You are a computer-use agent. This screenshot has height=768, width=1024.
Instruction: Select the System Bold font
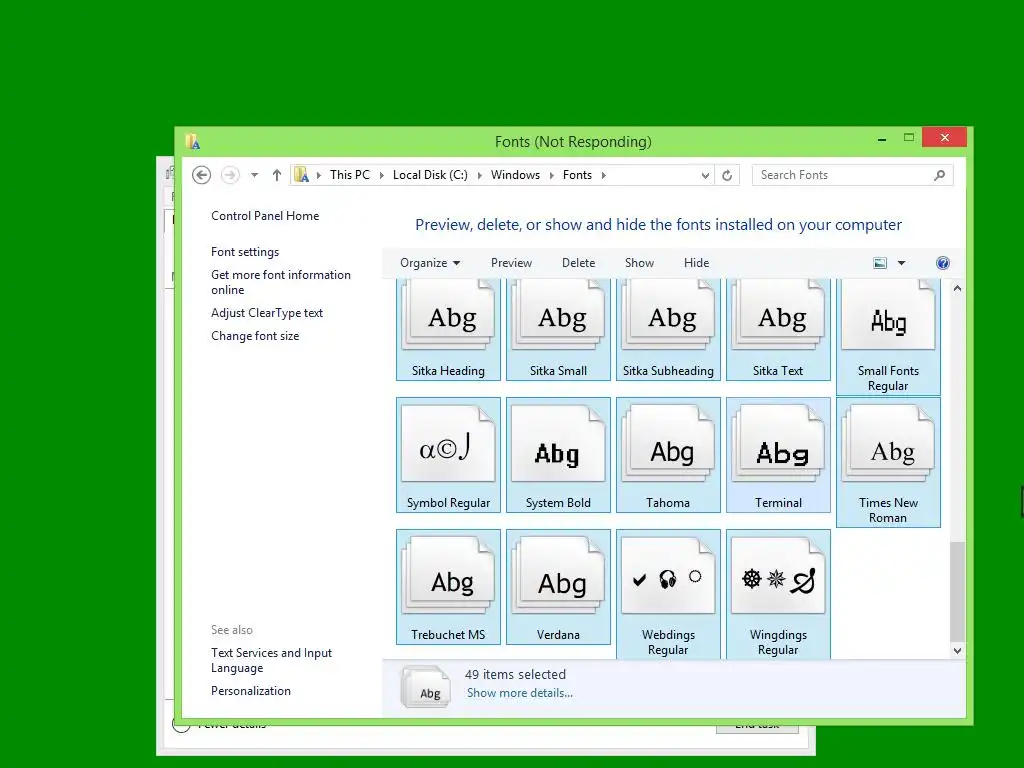click(x=558, y=455)
